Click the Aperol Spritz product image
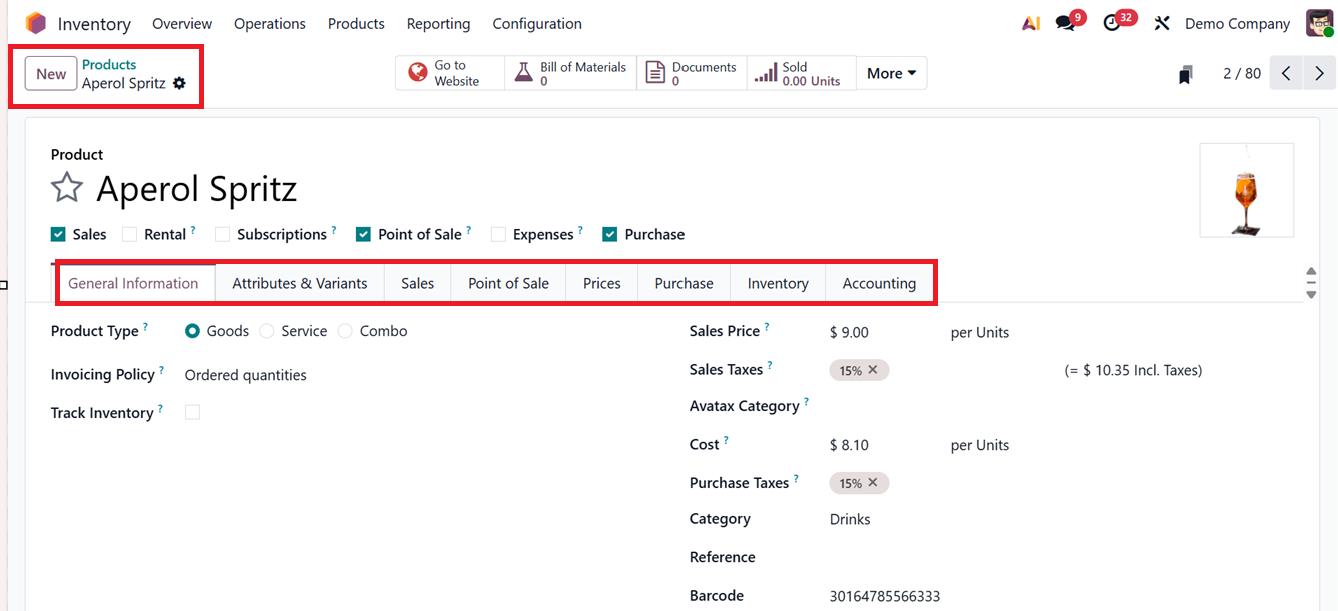 click(x=1246, y=190)
